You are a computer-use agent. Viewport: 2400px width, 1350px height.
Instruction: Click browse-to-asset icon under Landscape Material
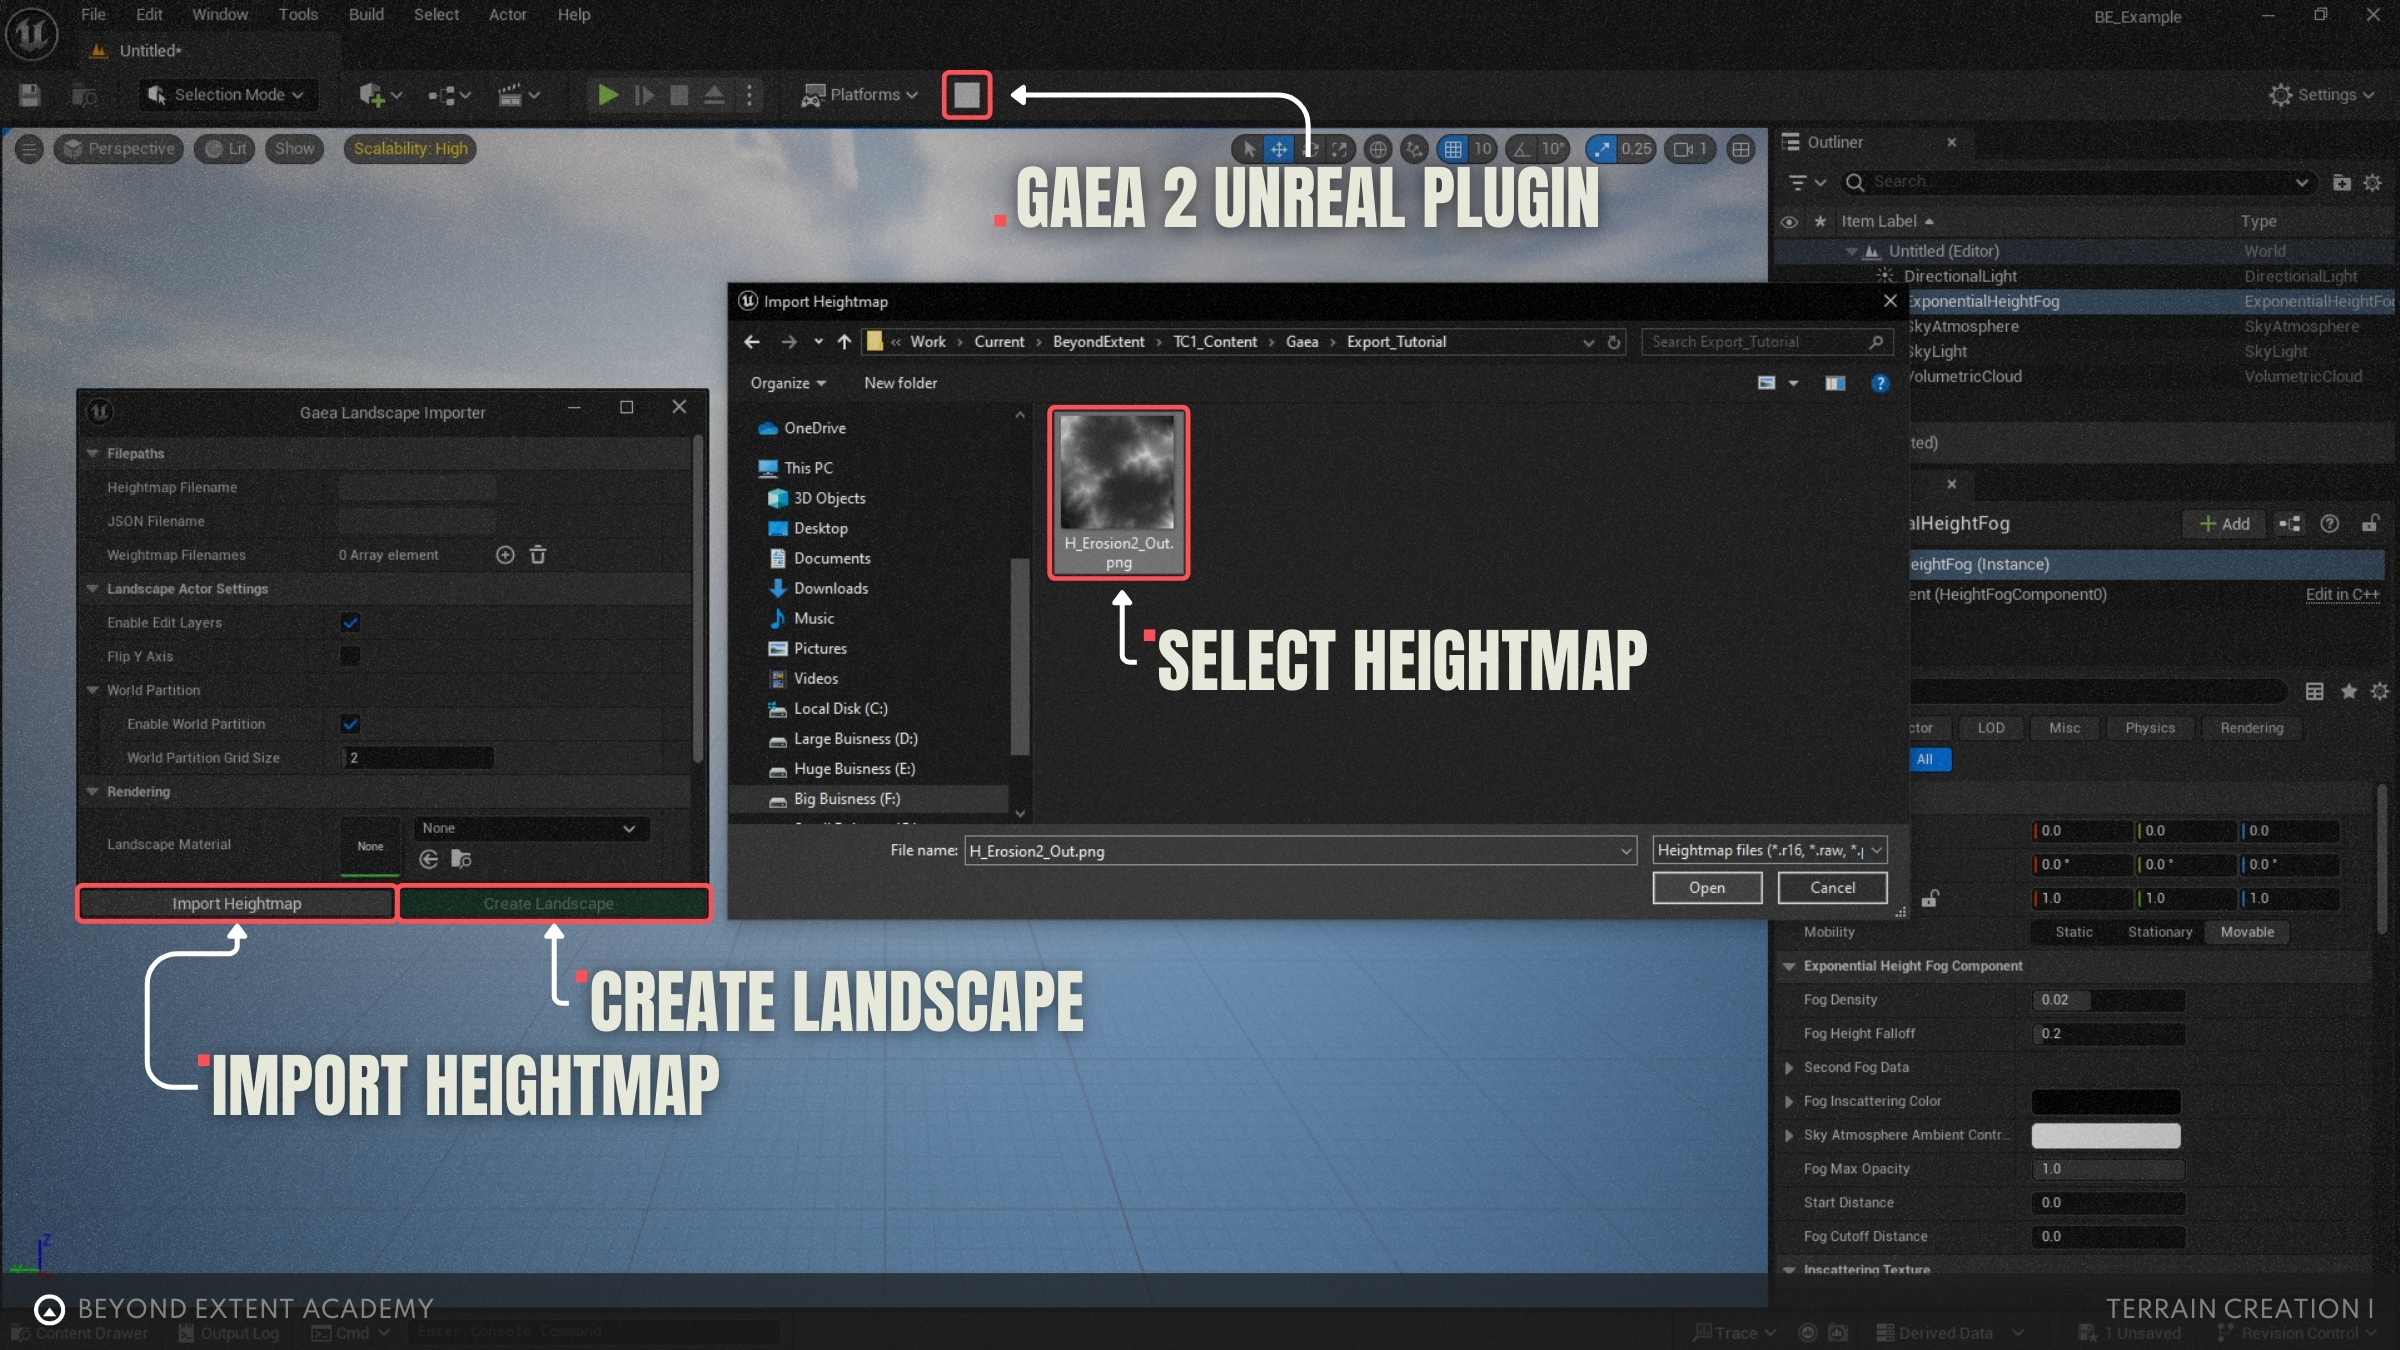pos(461,859)
